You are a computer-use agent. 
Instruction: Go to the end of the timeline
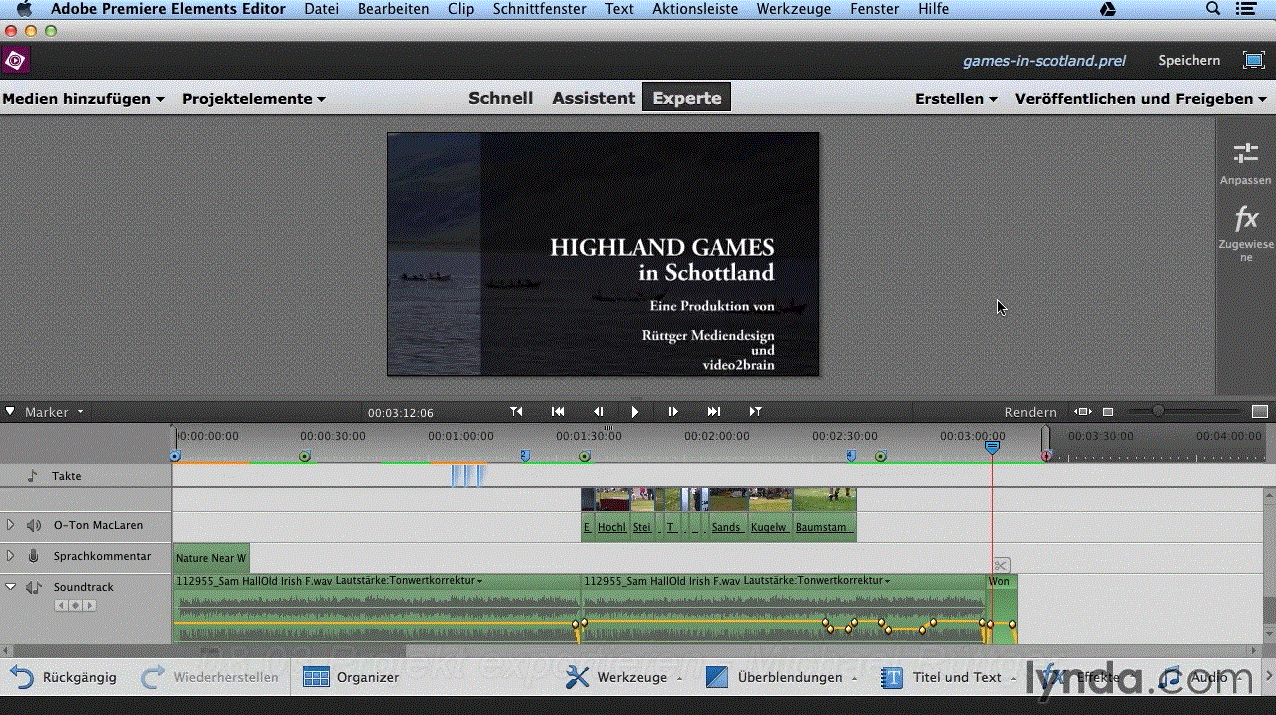[713, 411]
